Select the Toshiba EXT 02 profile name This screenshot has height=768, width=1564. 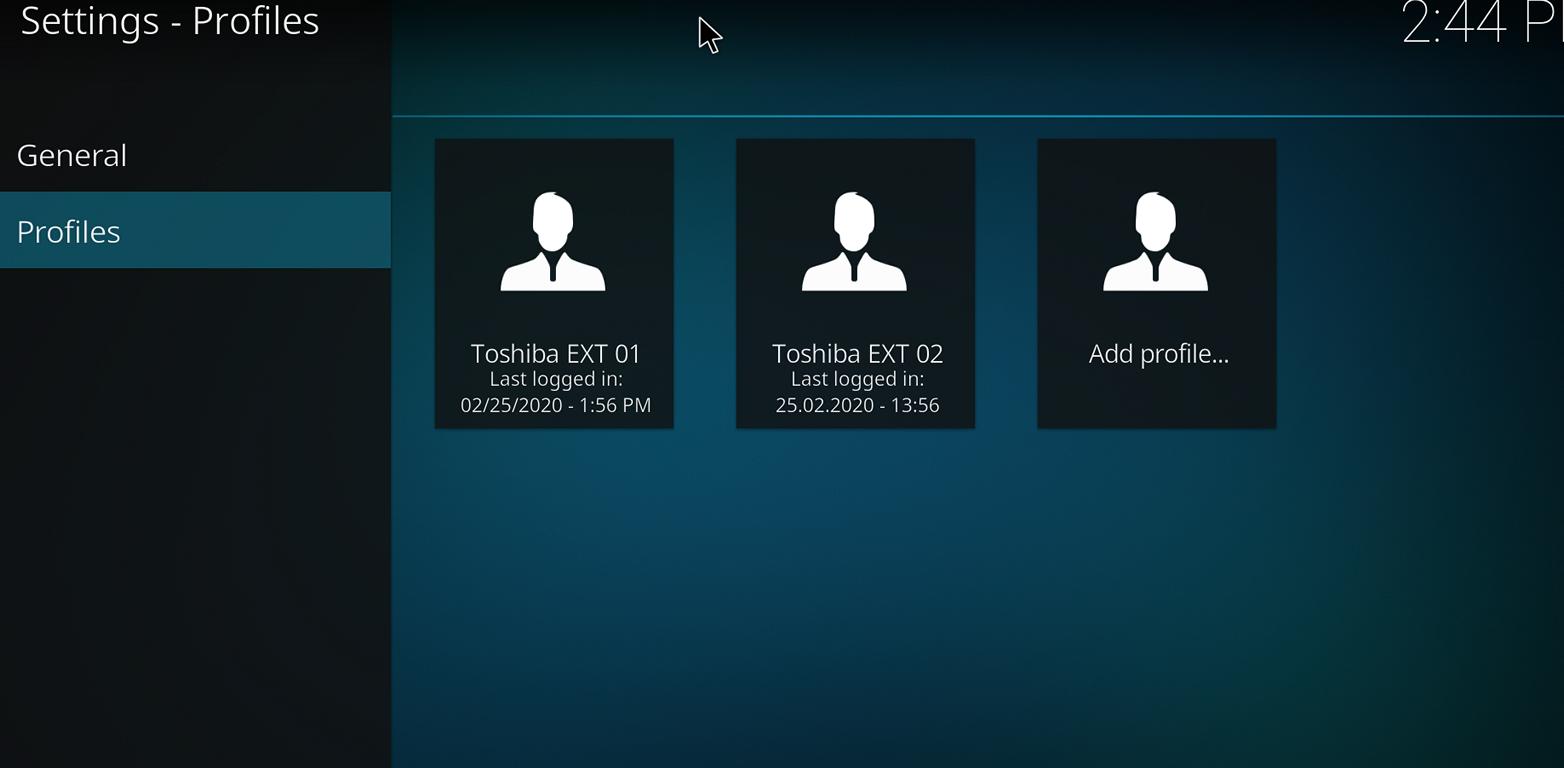[857, 353]
